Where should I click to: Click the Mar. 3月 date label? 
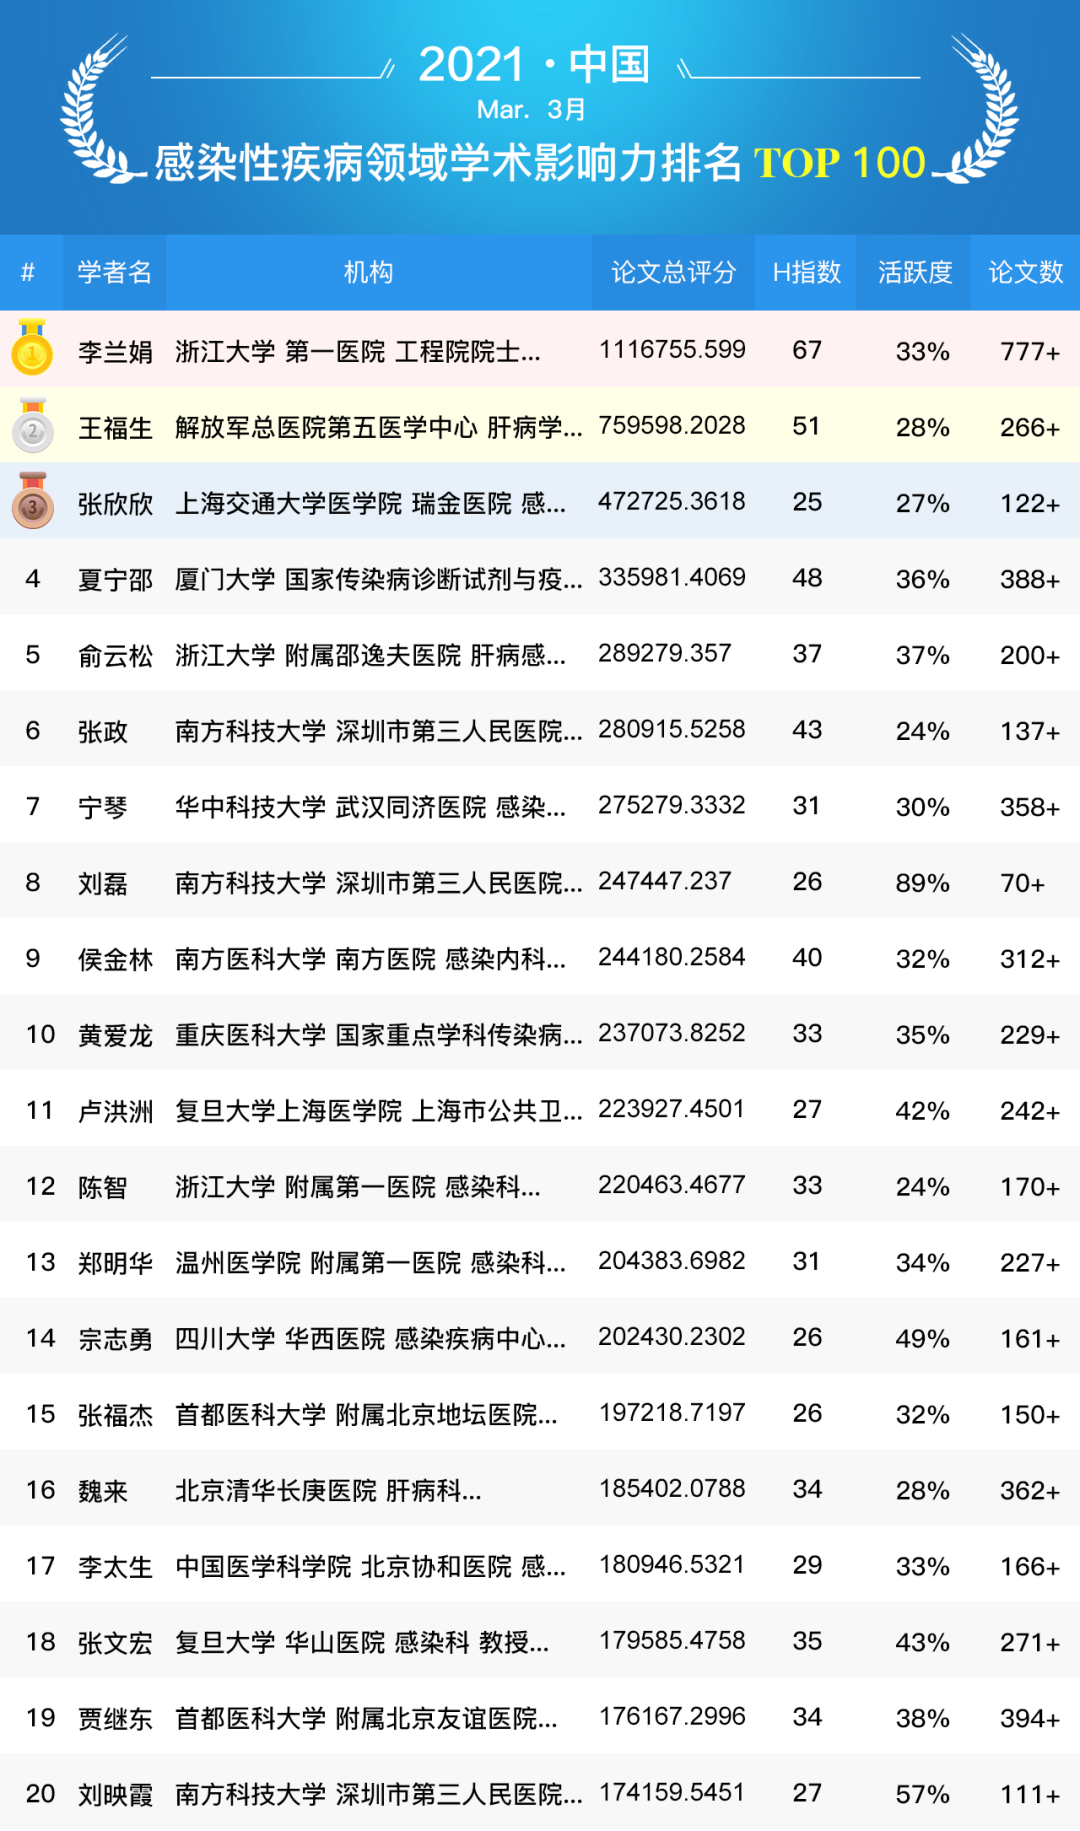coord(531,110)
